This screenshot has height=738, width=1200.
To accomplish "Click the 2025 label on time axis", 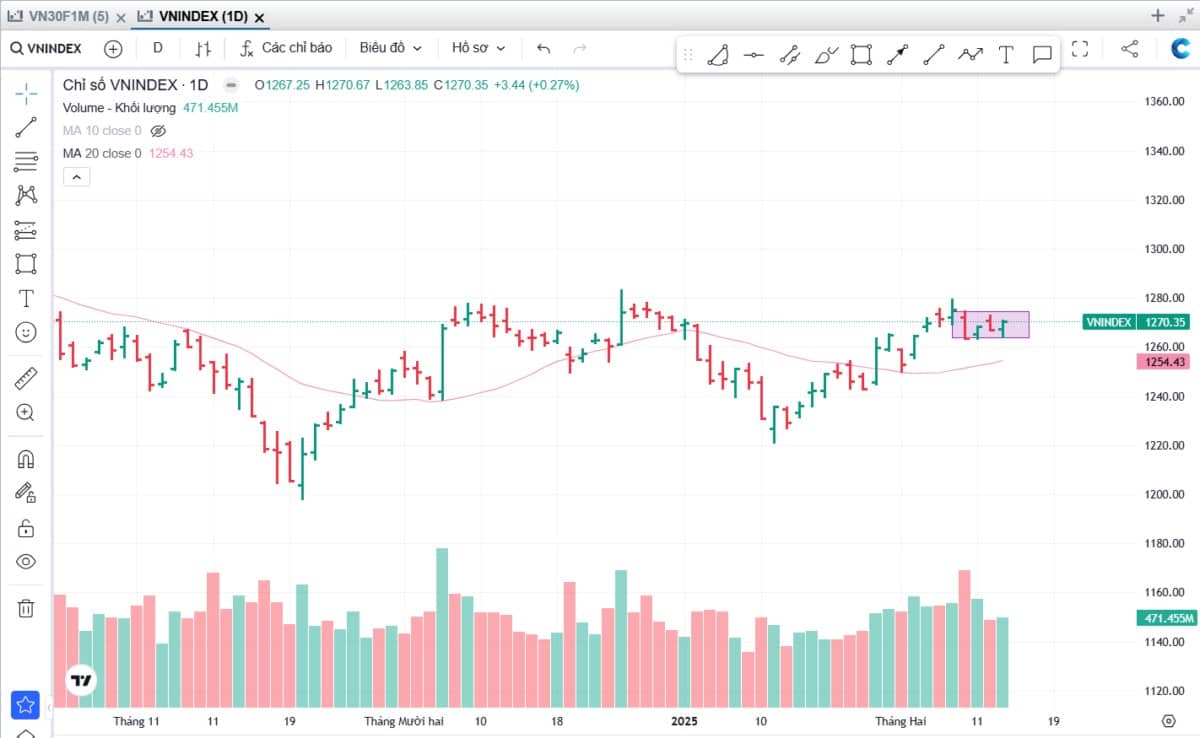I will 684,721.
